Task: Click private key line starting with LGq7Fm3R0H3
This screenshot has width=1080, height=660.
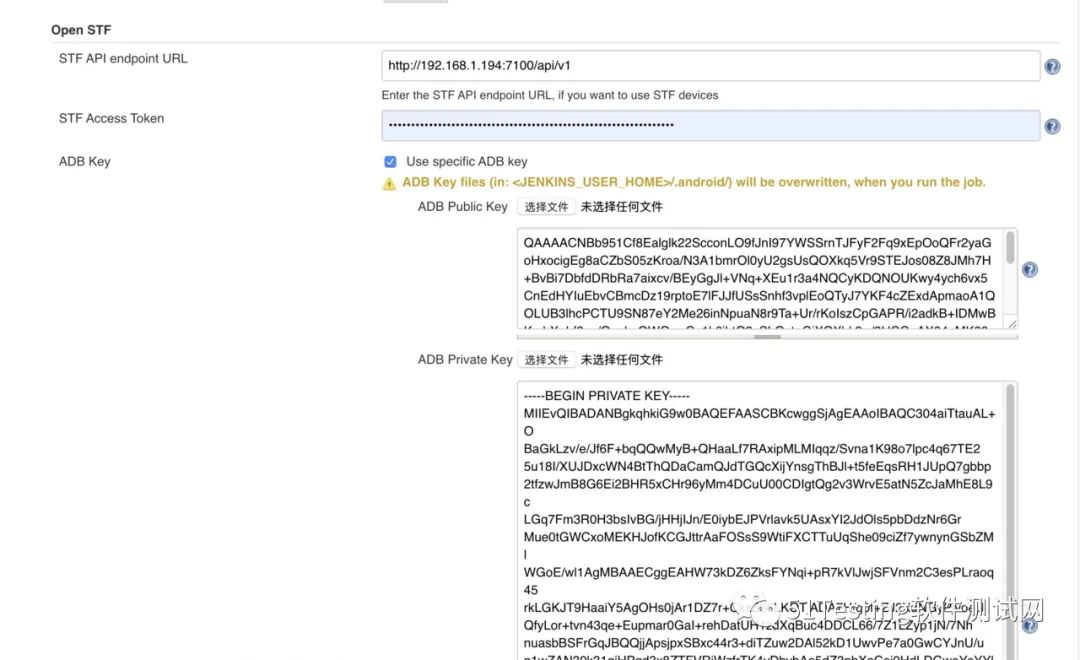Action: pos(742,519)
